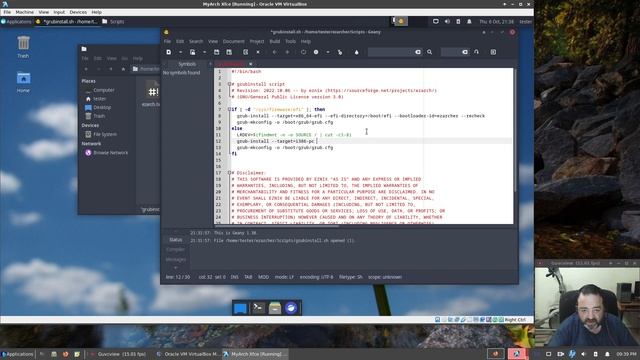Click the Save All icon in Geany toolbar
640x360 pixels.
point(229,52)
